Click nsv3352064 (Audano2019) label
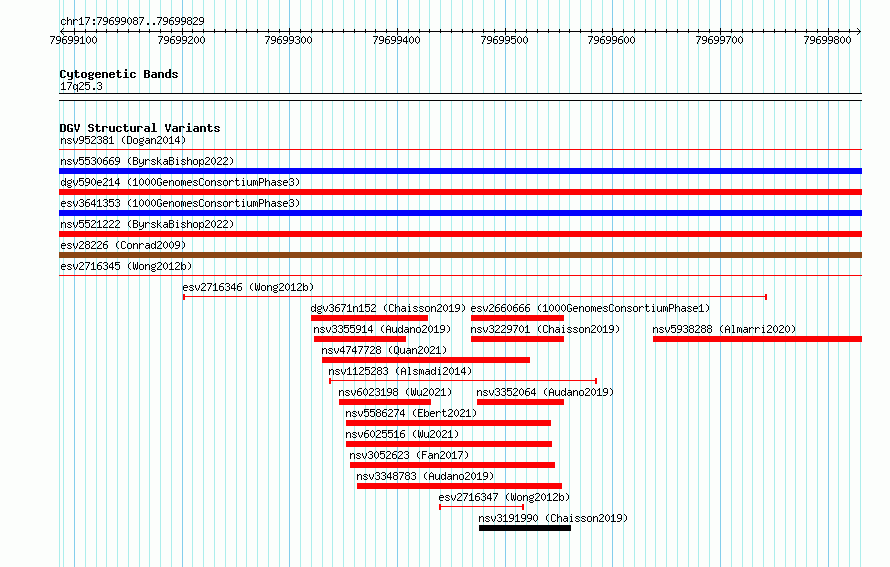890x567 pixels. point(545,392)
